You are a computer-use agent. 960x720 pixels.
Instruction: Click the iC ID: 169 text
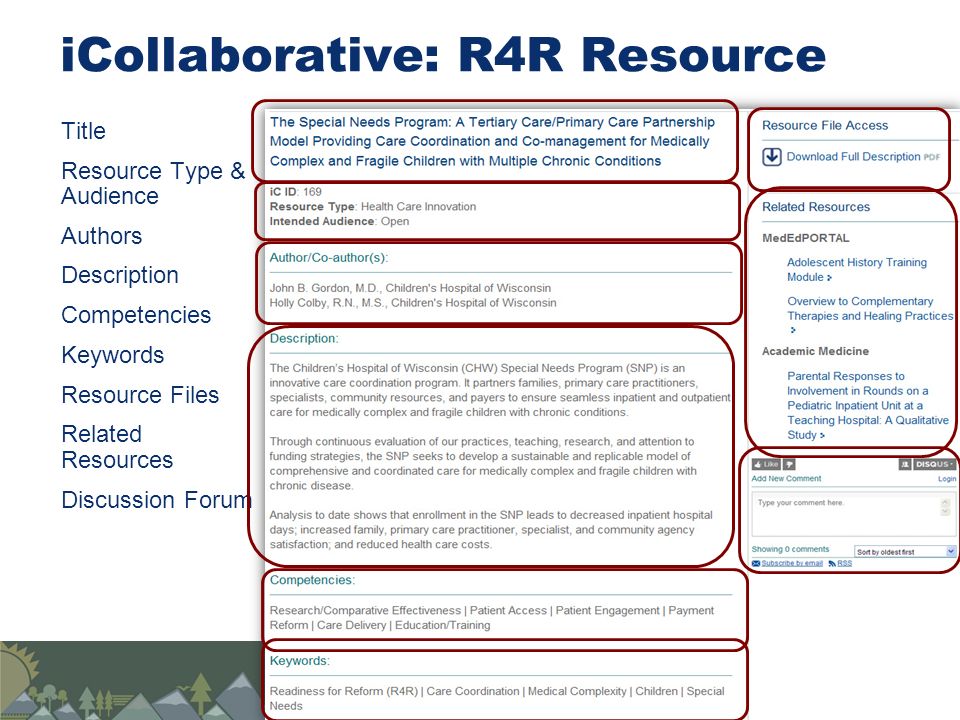[295, 192]
